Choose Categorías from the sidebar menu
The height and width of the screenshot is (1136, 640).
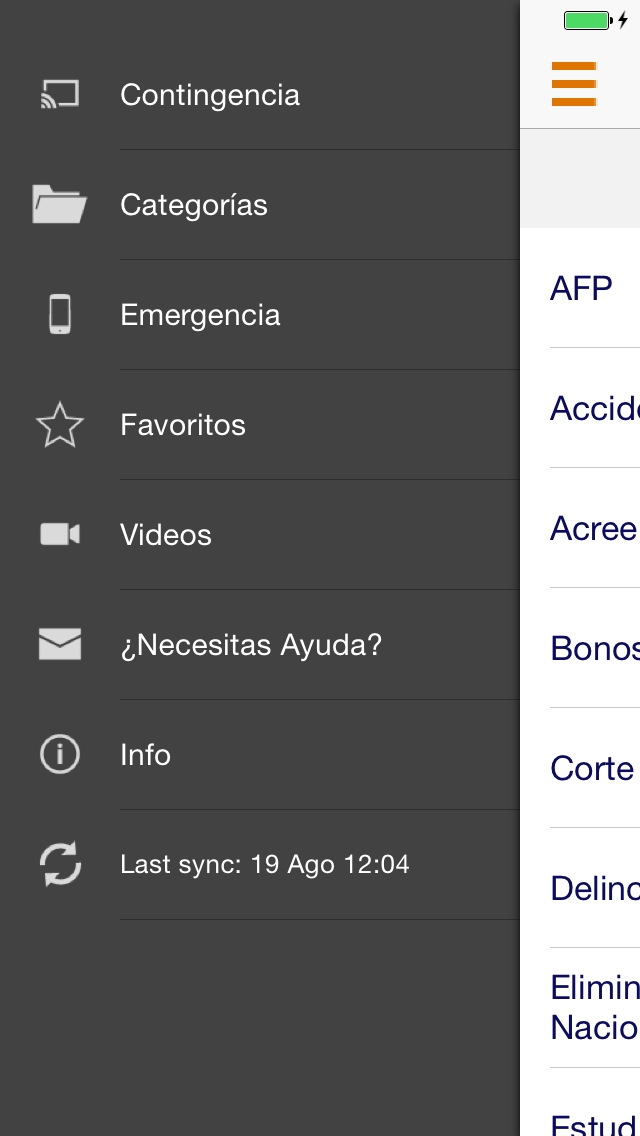(194, 204)
